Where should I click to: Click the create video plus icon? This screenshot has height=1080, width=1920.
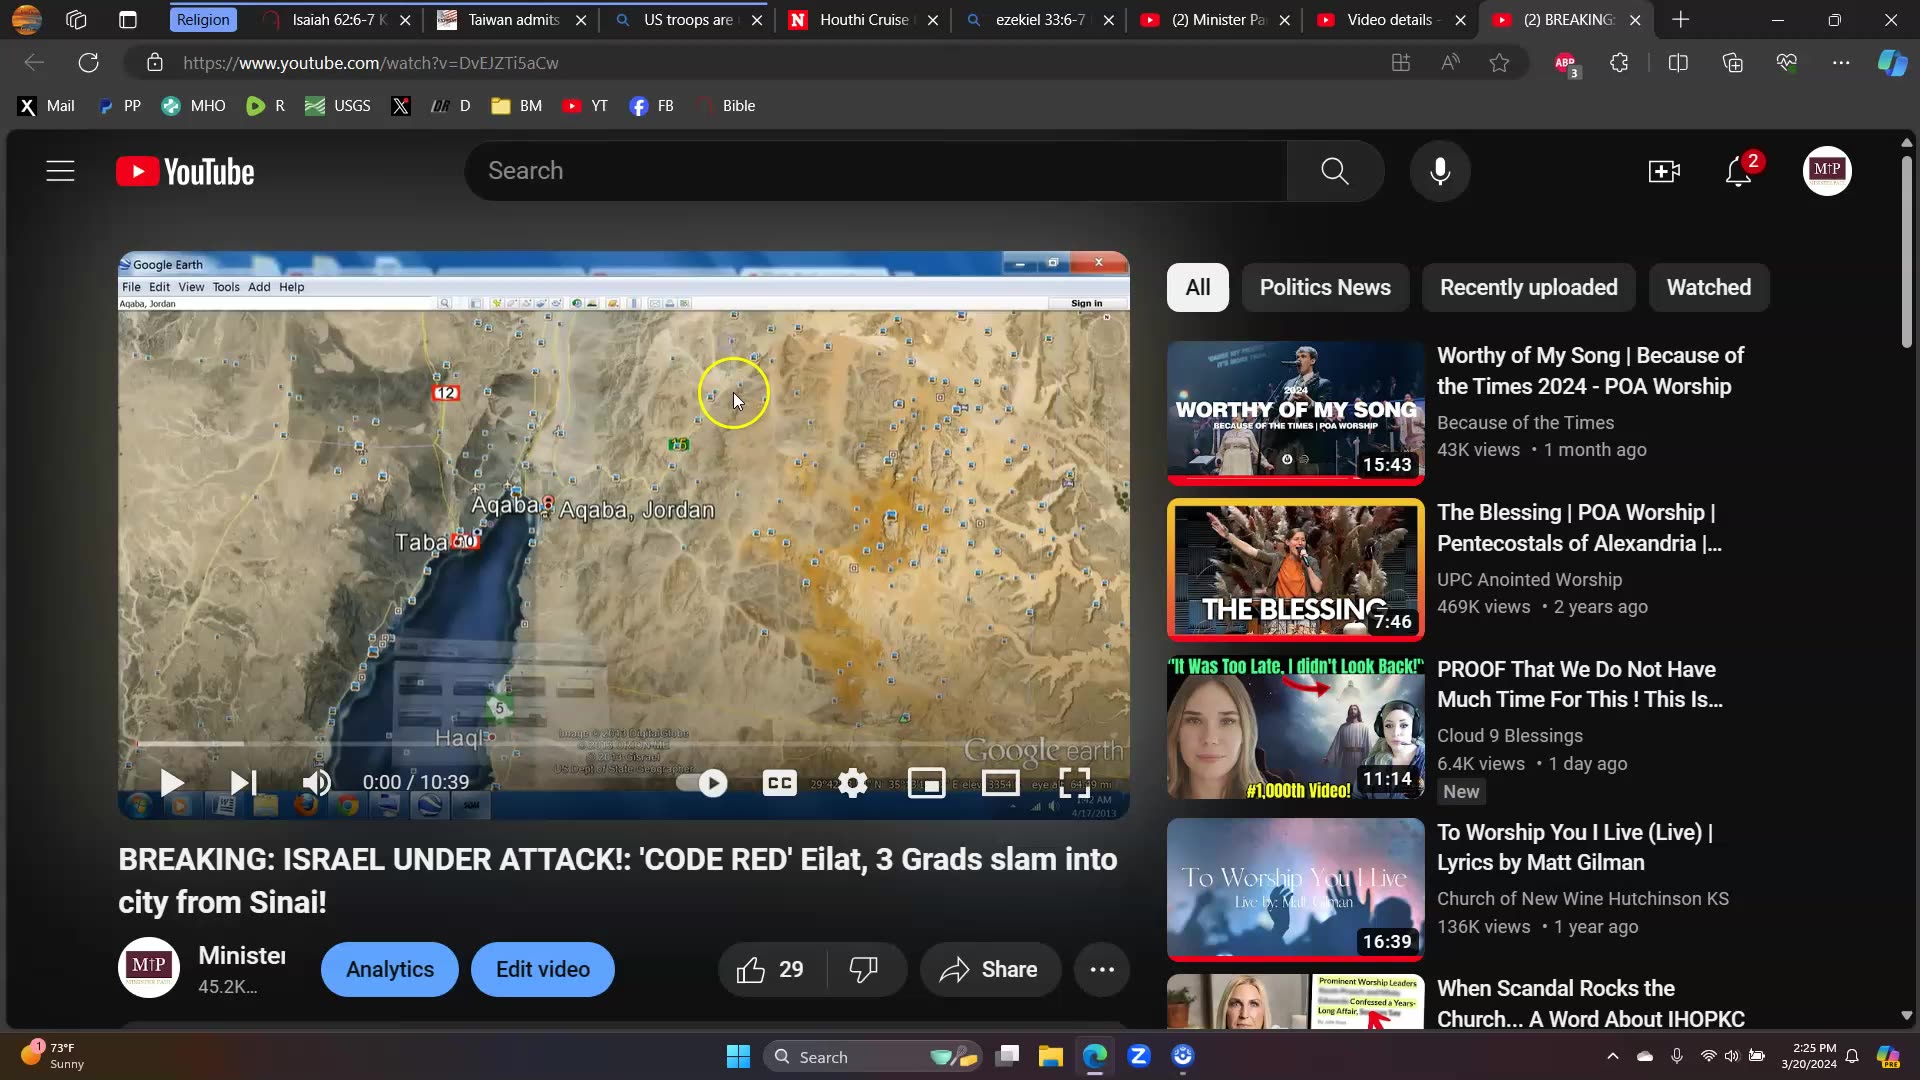pos(1663,170)
